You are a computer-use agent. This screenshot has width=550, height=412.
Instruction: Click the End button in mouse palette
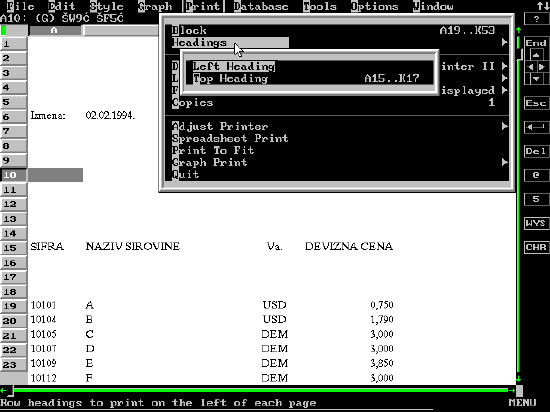click(536, 43)
